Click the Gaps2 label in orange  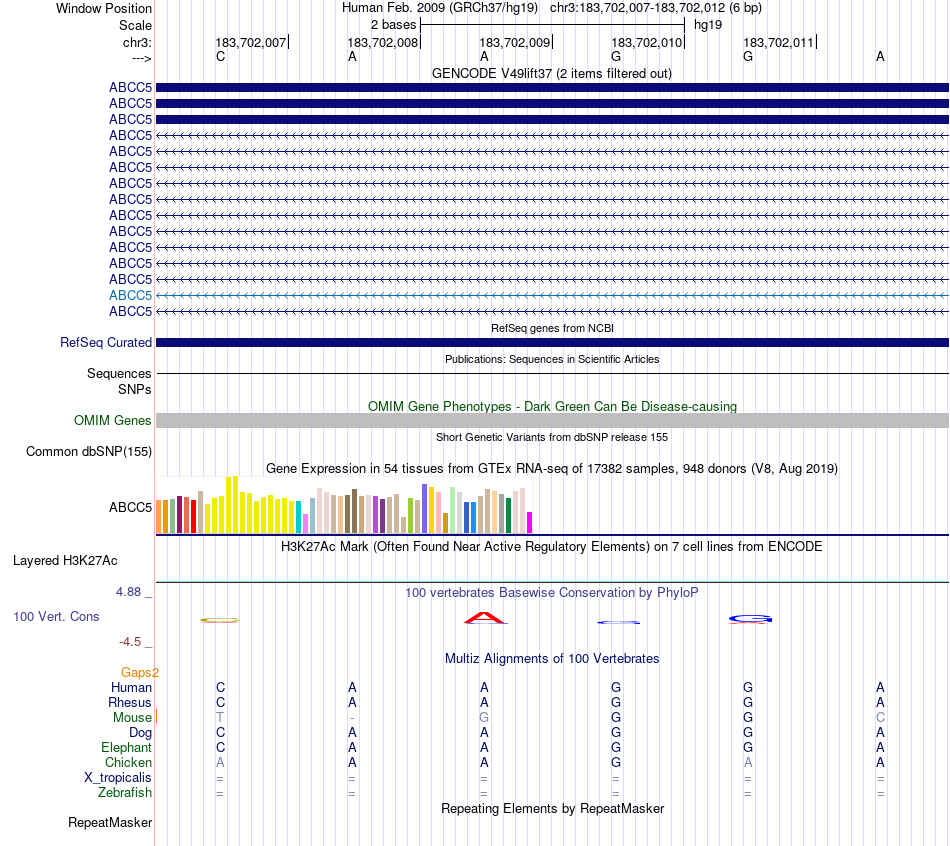(x=140, y=672)
